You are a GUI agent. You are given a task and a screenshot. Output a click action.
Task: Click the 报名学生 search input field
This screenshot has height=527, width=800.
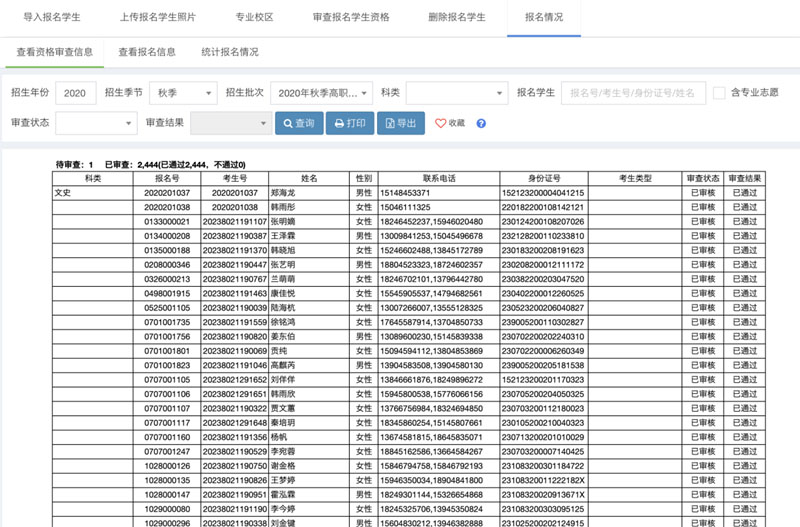click(x=630, y=93)
